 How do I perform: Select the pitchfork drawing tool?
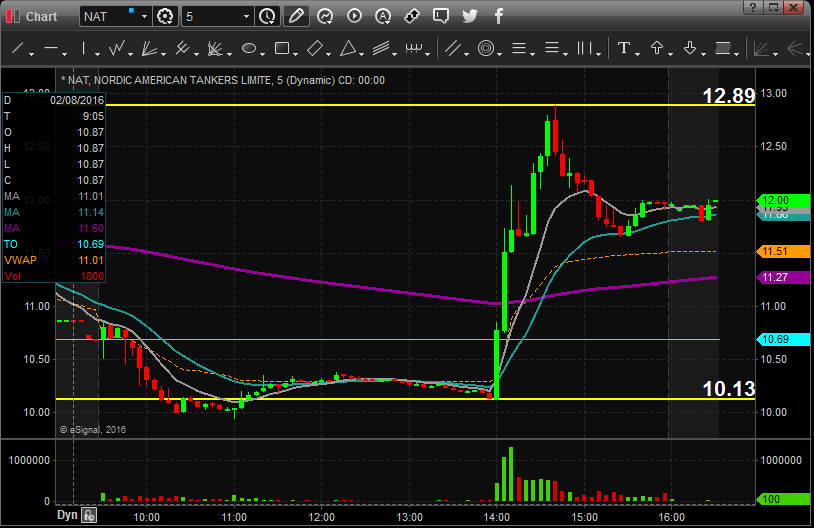click(x=182, y=49)
